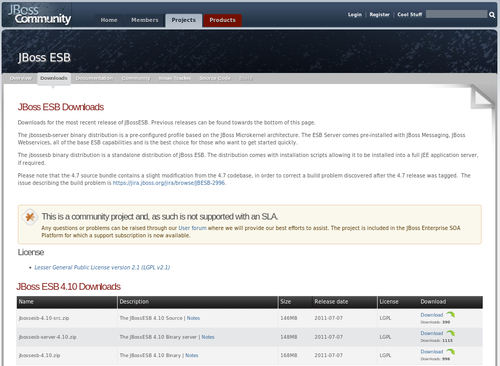
Task: Click the folded page corner graphic
Action: [x=482, y=98]
